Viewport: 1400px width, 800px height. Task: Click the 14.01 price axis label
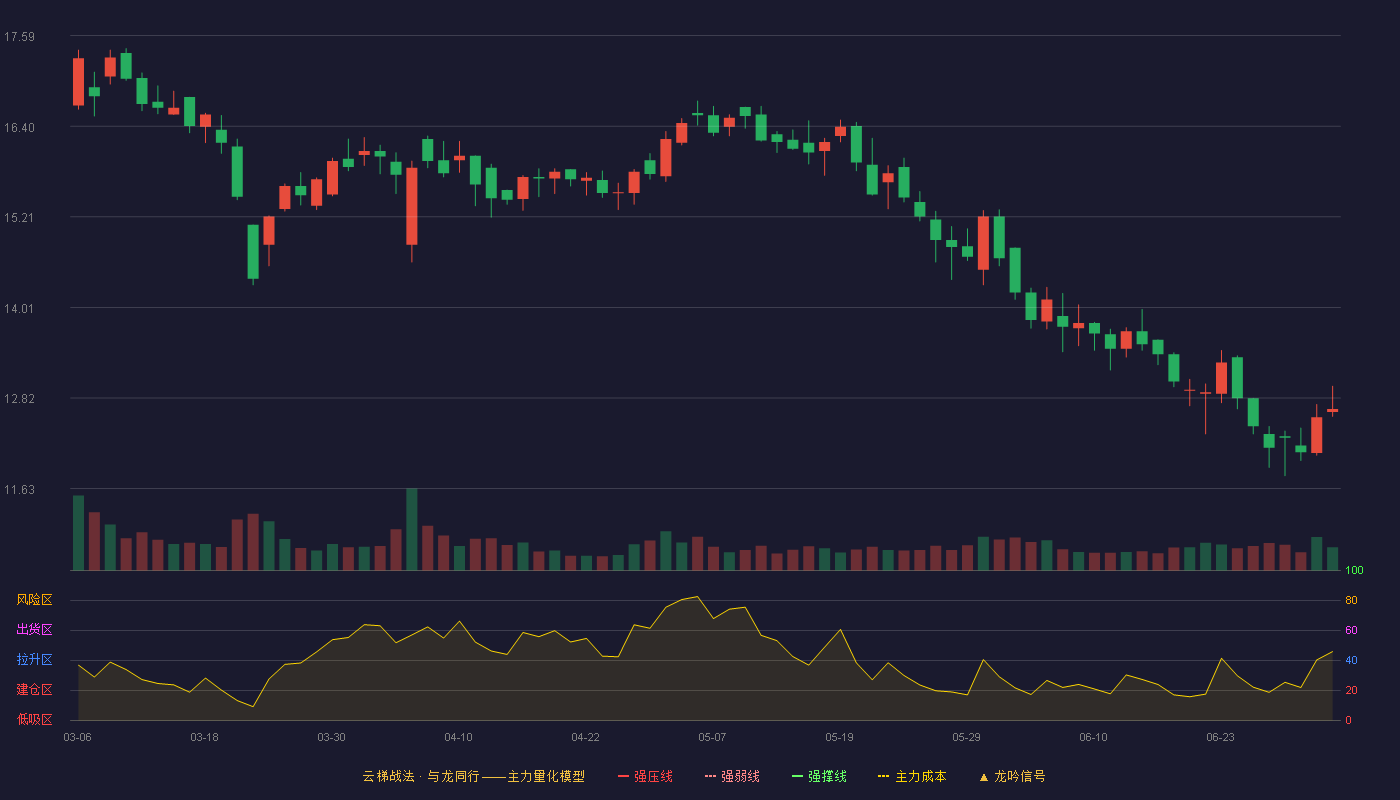click(x=19, y=308)
